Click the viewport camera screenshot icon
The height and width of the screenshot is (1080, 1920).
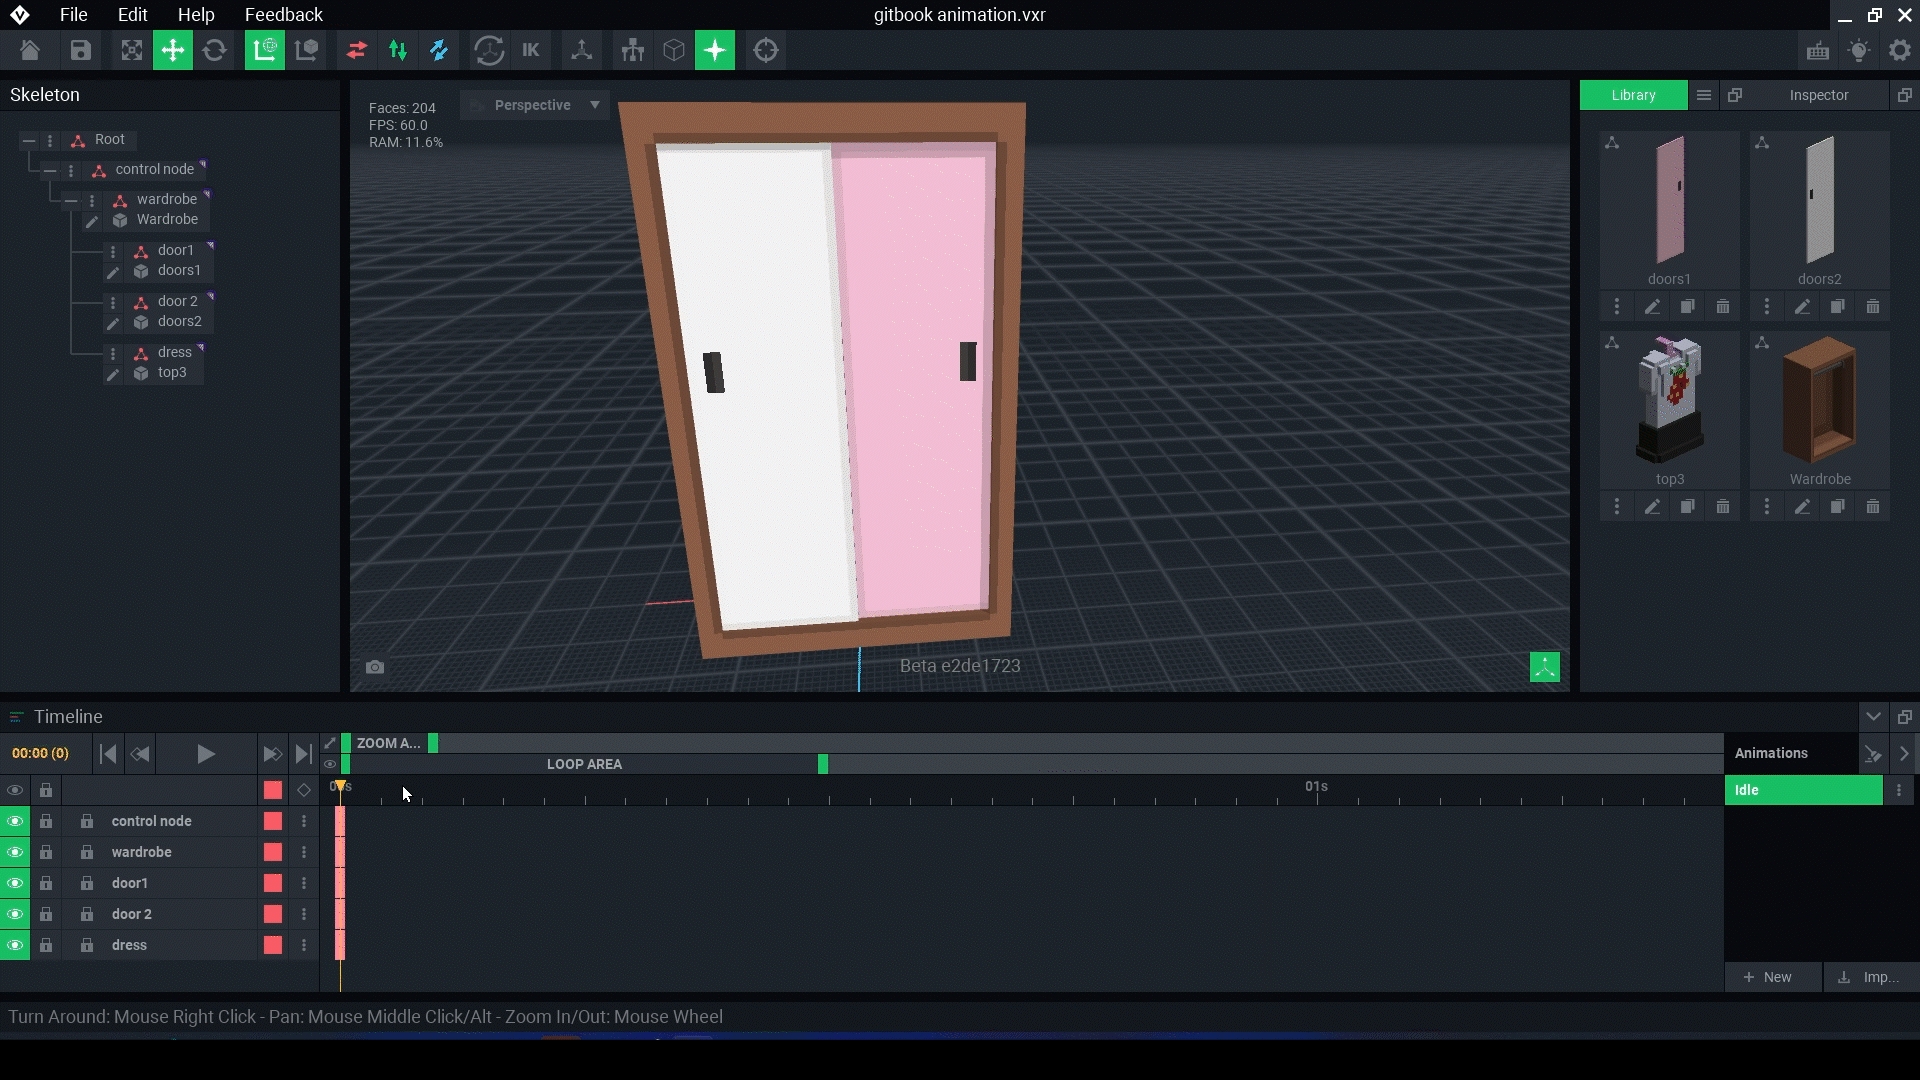pos(375,667)
